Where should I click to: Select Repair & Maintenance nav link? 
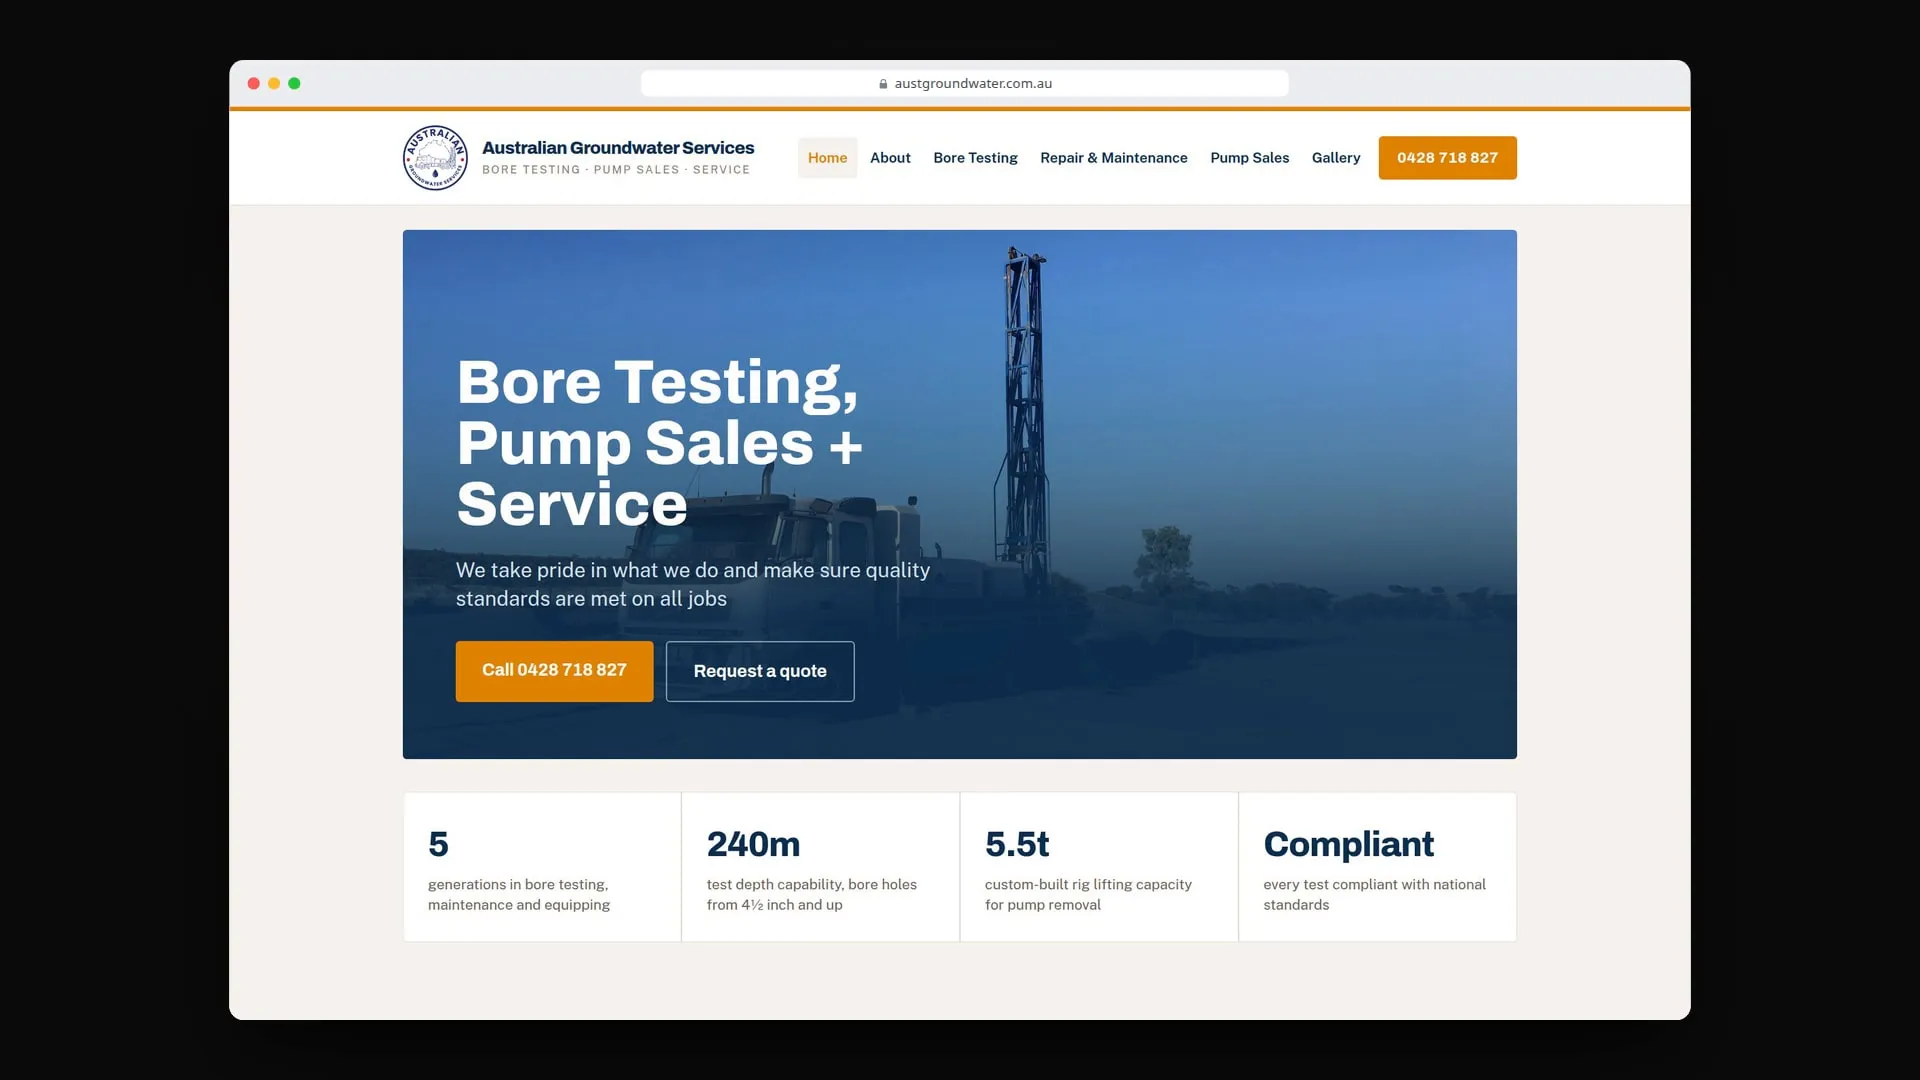pos(1114,158)
